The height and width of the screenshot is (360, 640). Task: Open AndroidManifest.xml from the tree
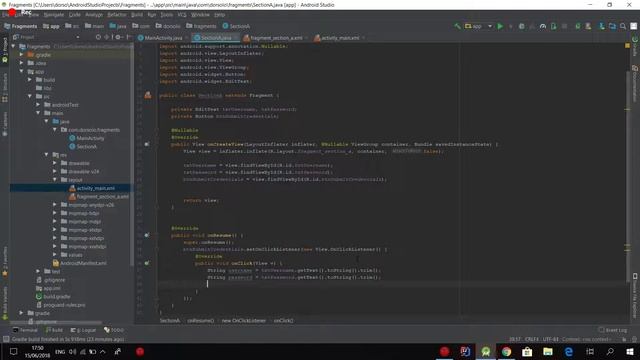click(x=80, y=263)
